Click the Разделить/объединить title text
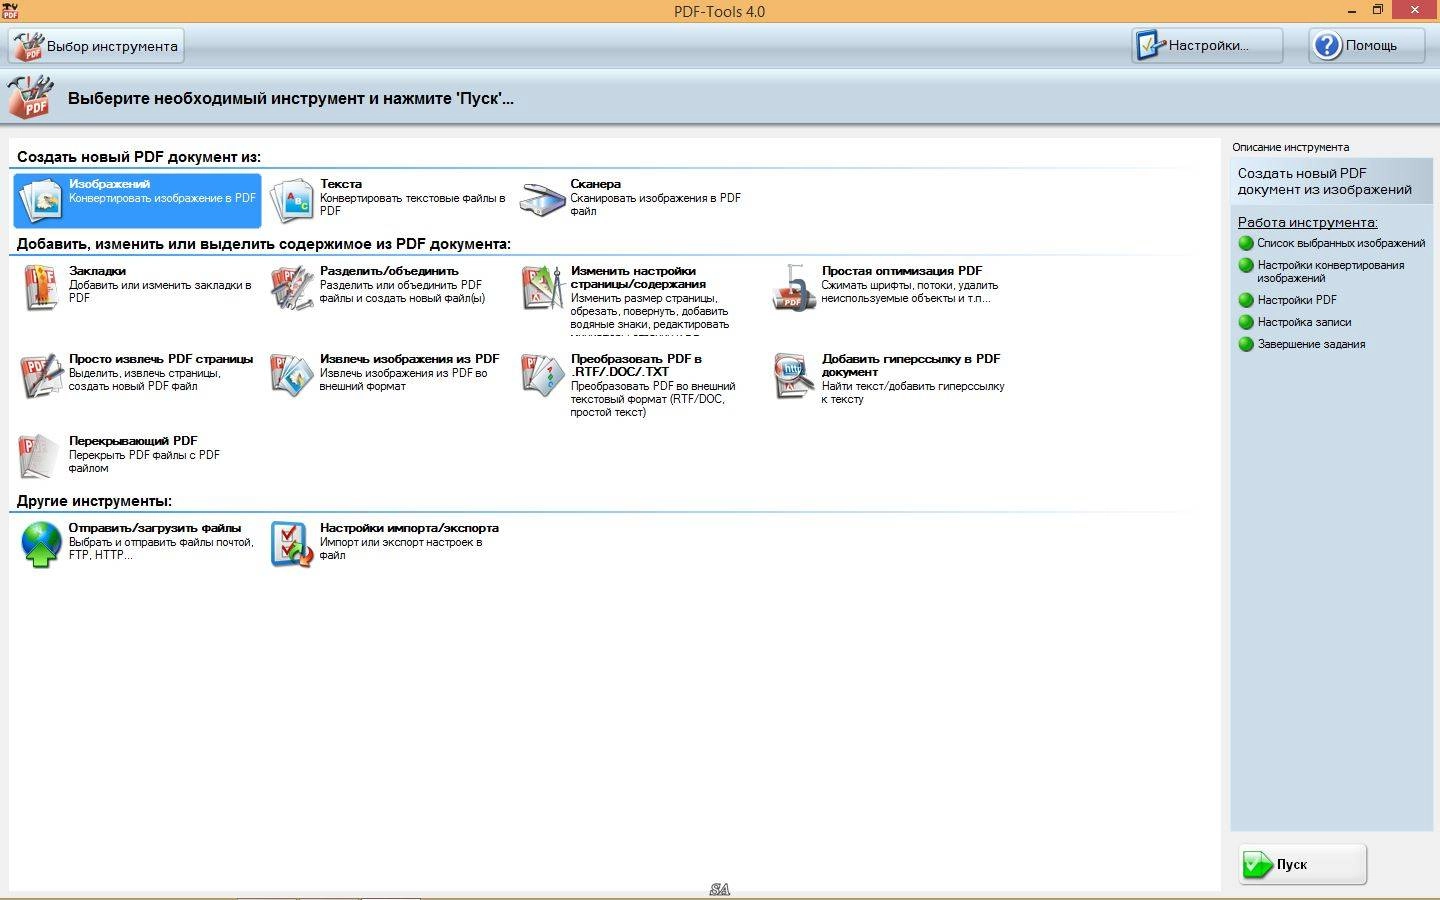Image resolution: width=1440 pixels, height=900 pixels. (389, 271)
